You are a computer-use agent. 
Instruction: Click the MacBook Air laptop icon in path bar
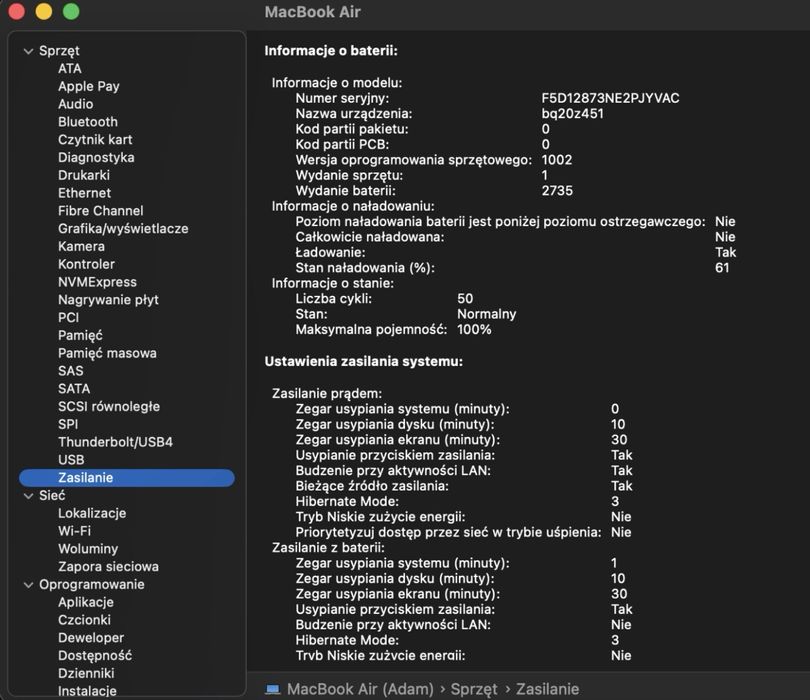point(272,689)
